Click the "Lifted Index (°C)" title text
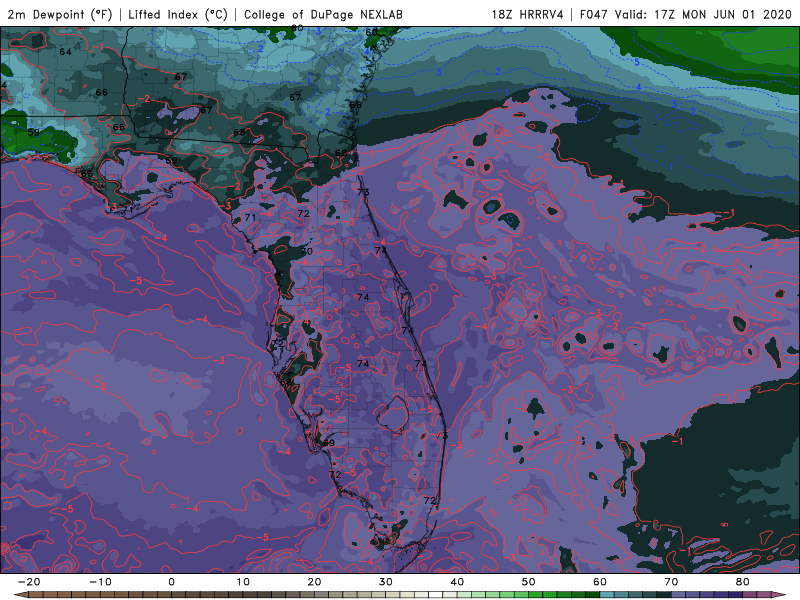The width and height of the screenshot is (800, 600). click(x=178, y=15)
